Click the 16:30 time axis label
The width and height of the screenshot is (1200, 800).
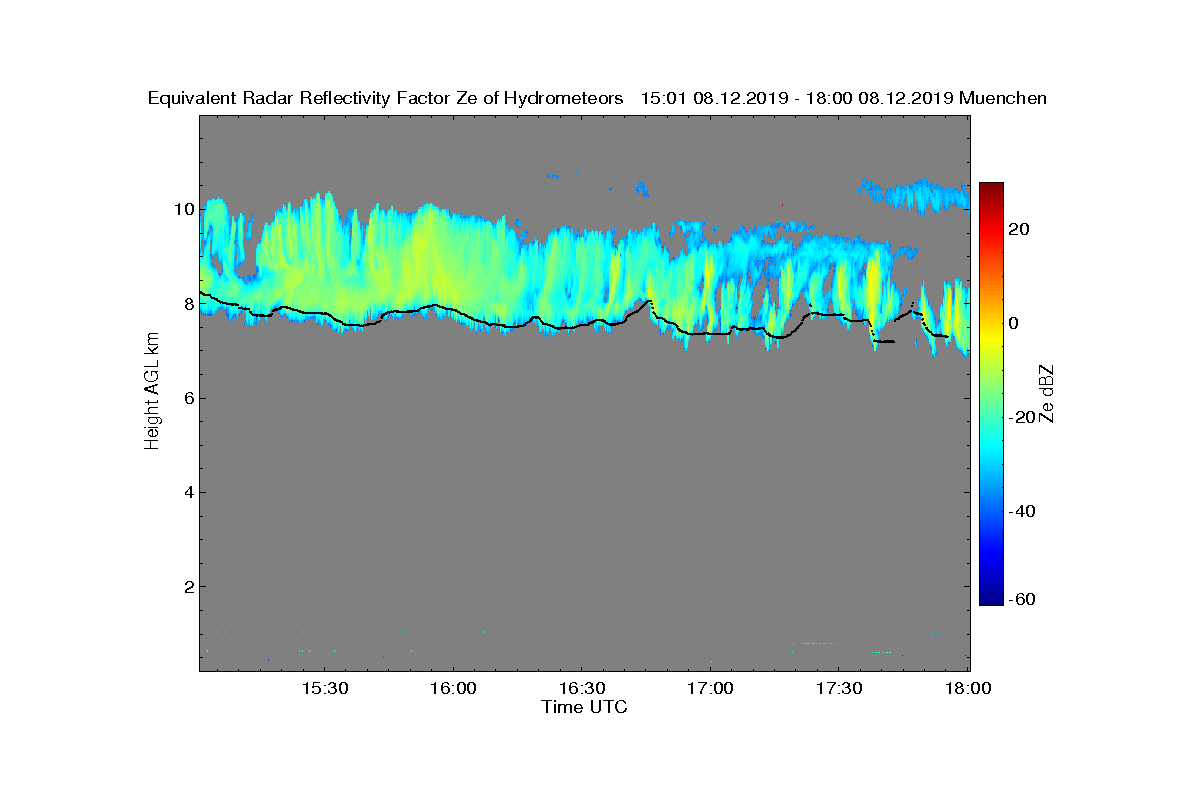[x=582, y=689]
